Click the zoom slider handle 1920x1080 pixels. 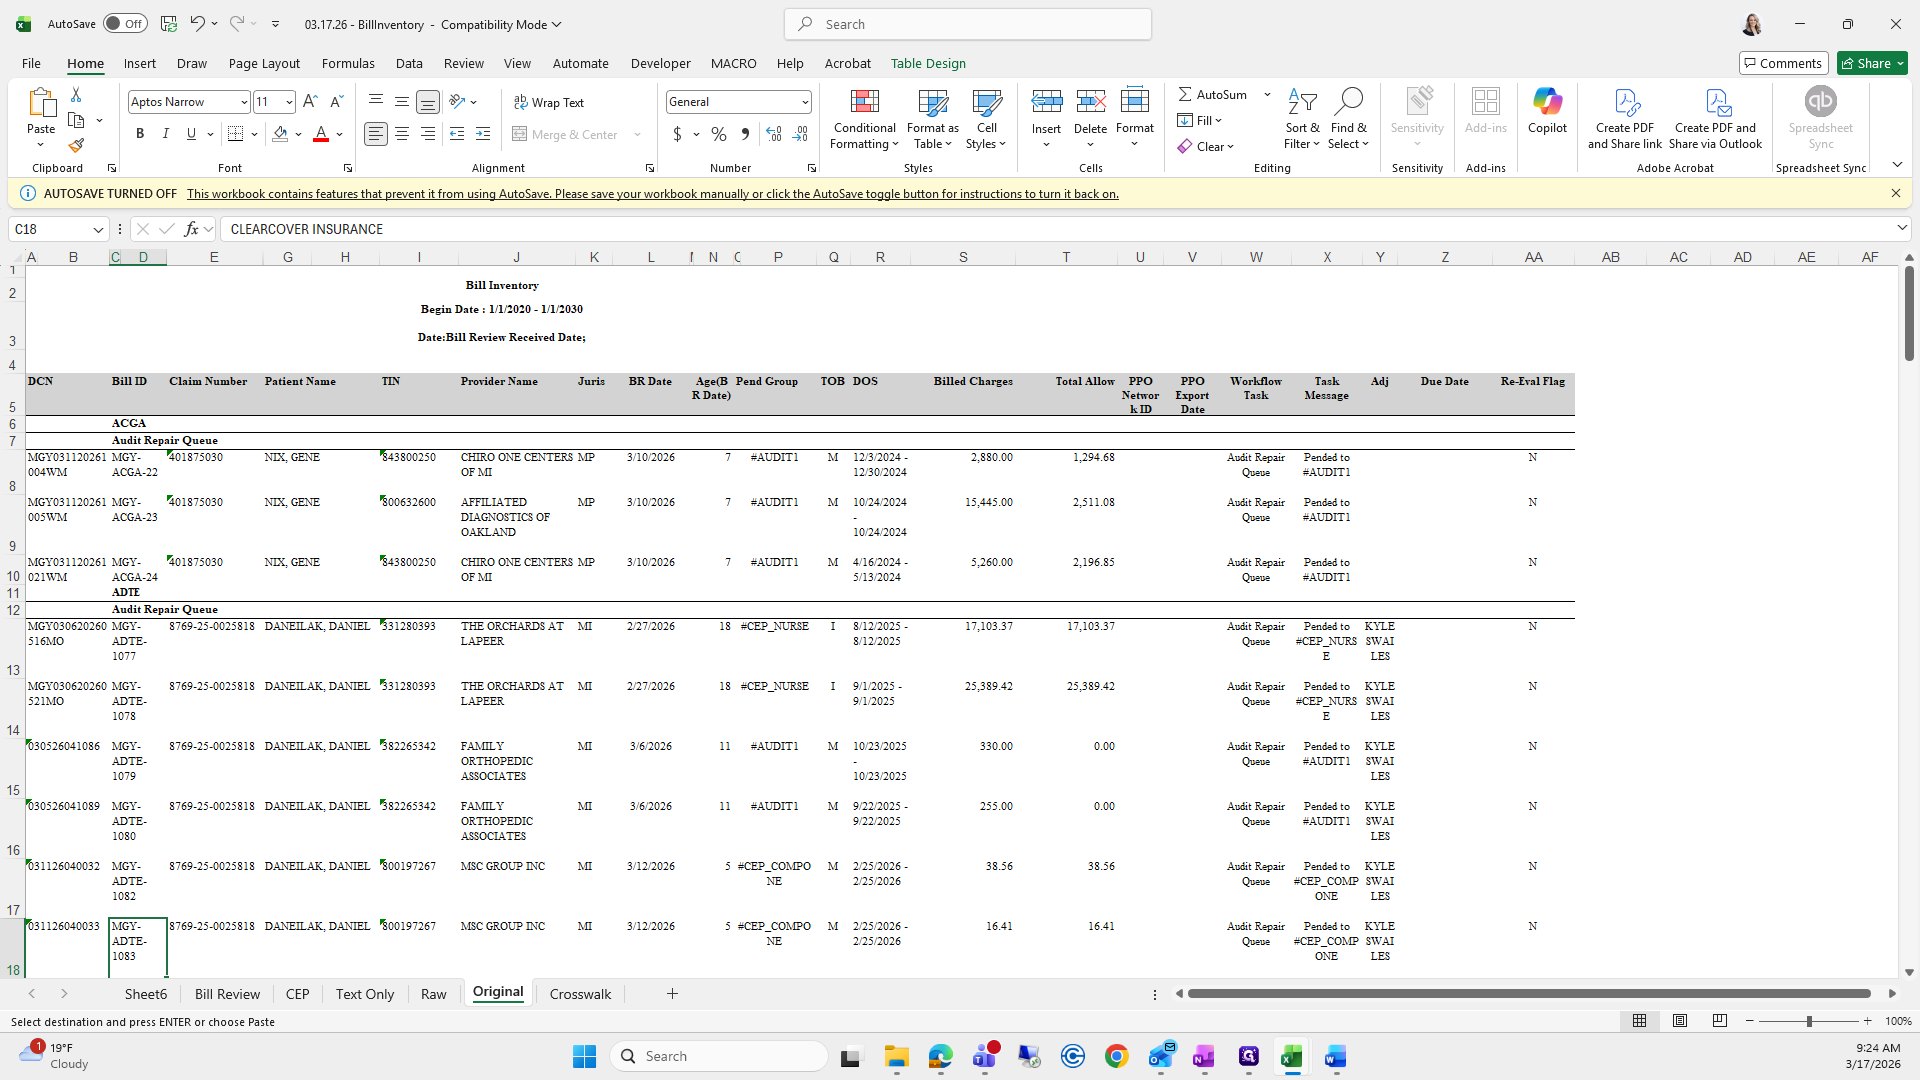1808,1021
